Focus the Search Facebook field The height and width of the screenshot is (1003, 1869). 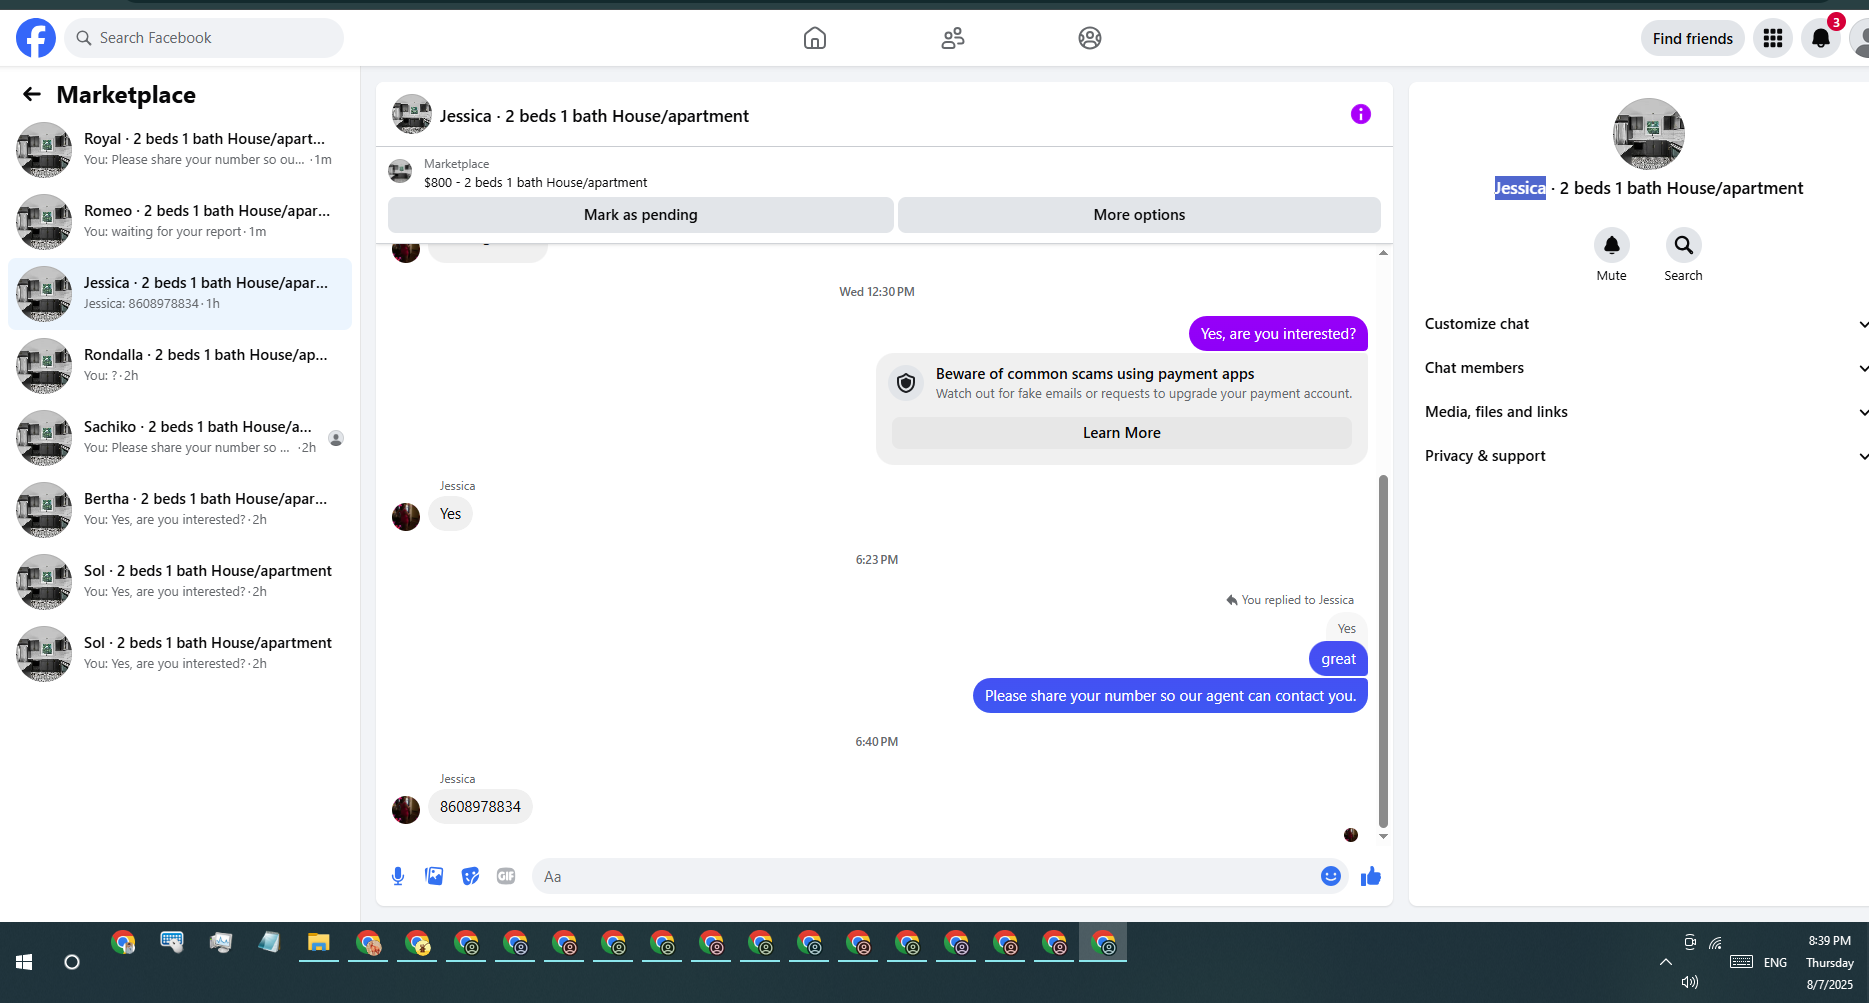coord(204,38)
